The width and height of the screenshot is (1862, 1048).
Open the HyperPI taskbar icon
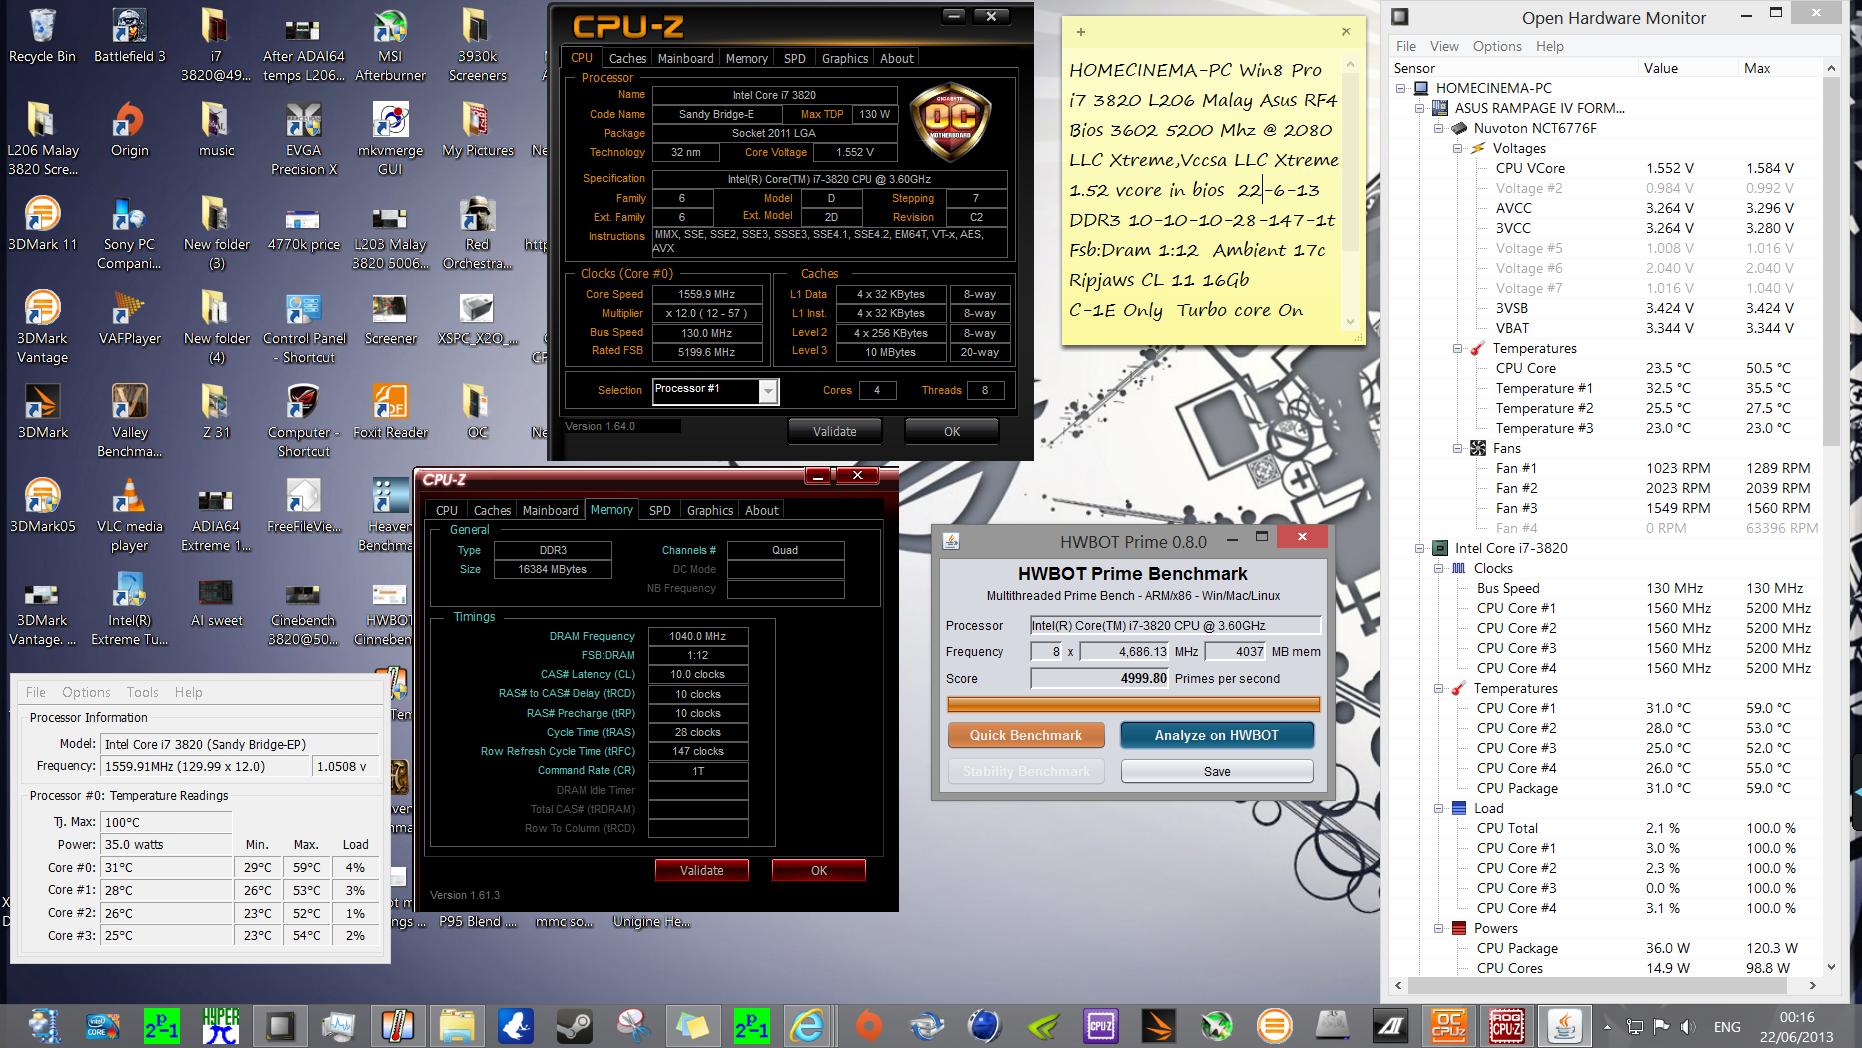tap(221, 1025)
